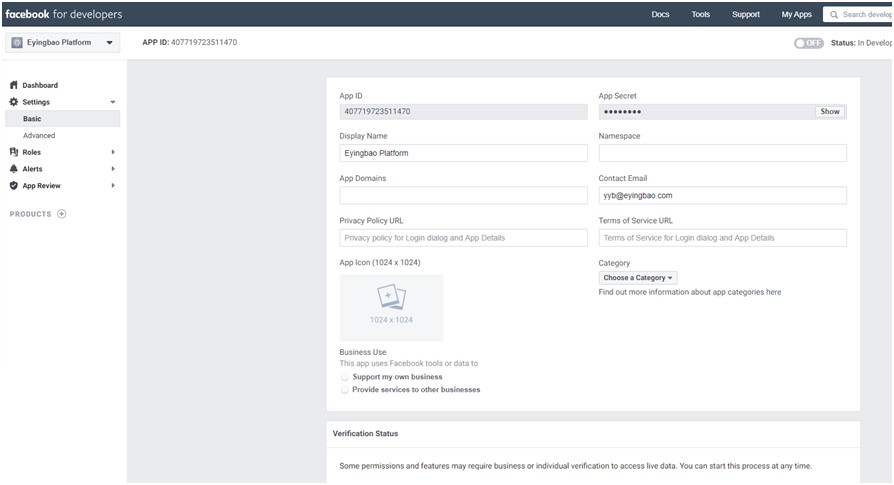Click the Alerts bell icon
The image size is (894, 485).
point(14,169)
